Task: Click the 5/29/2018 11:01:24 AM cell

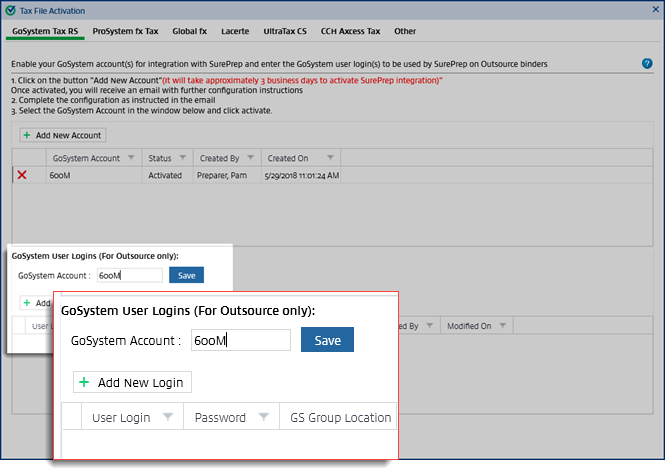Action: pos(301,175)
